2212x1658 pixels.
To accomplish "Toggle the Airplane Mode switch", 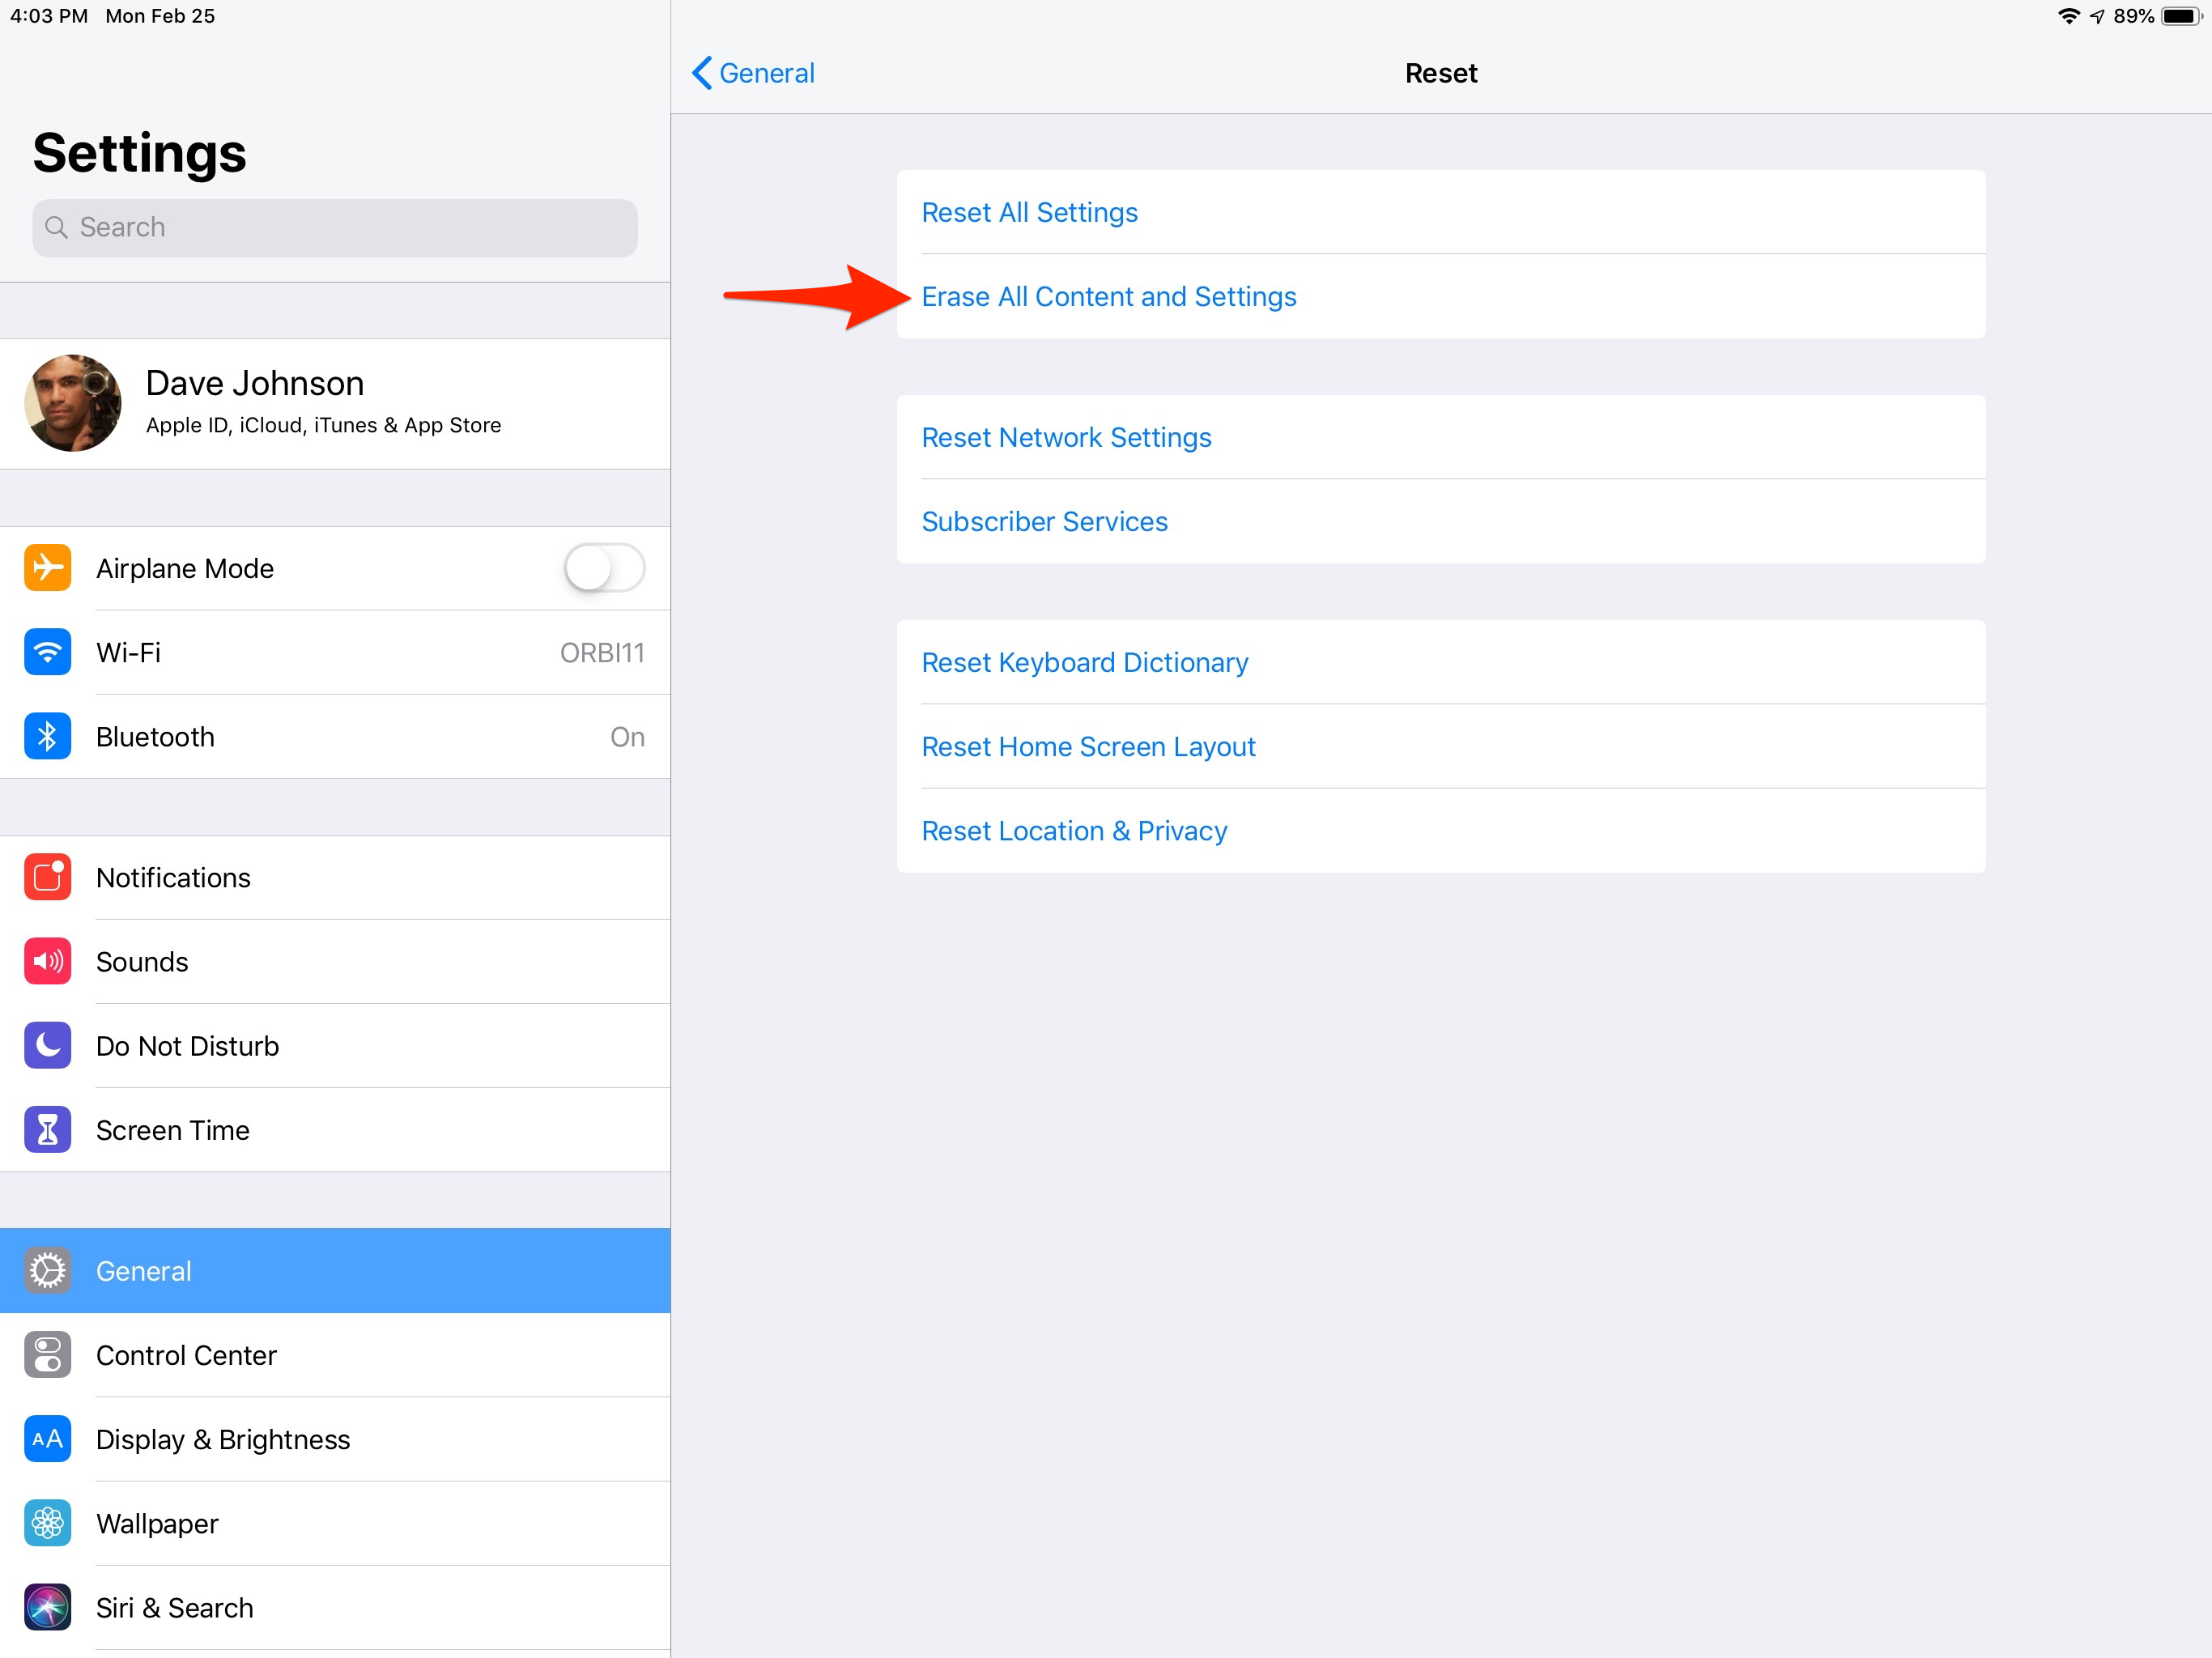I will (x=604, y=568).
